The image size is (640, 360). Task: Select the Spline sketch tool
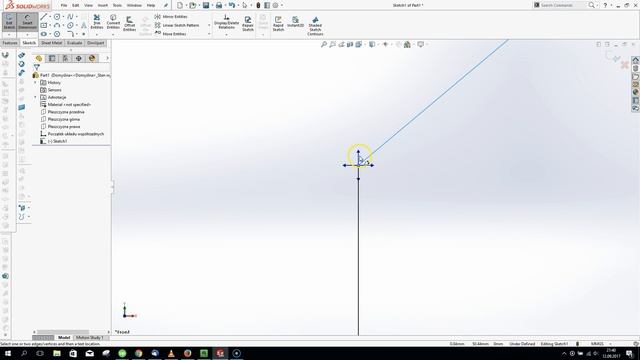point(70,17)
